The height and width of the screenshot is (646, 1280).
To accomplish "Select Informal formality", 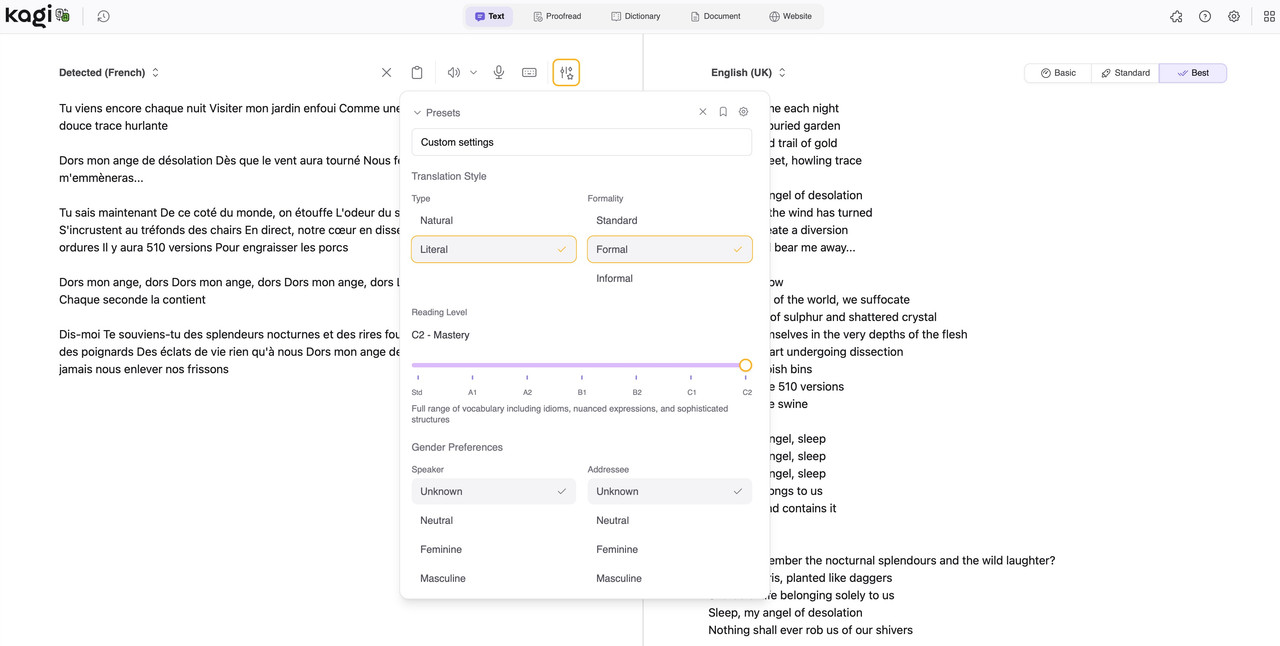I will coord(670,278).
